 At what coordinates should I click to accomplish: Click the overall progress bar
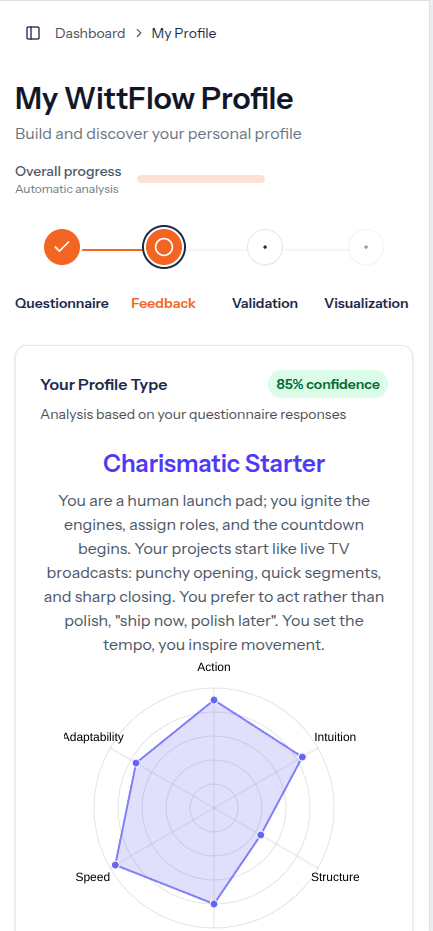pos(201,179)
